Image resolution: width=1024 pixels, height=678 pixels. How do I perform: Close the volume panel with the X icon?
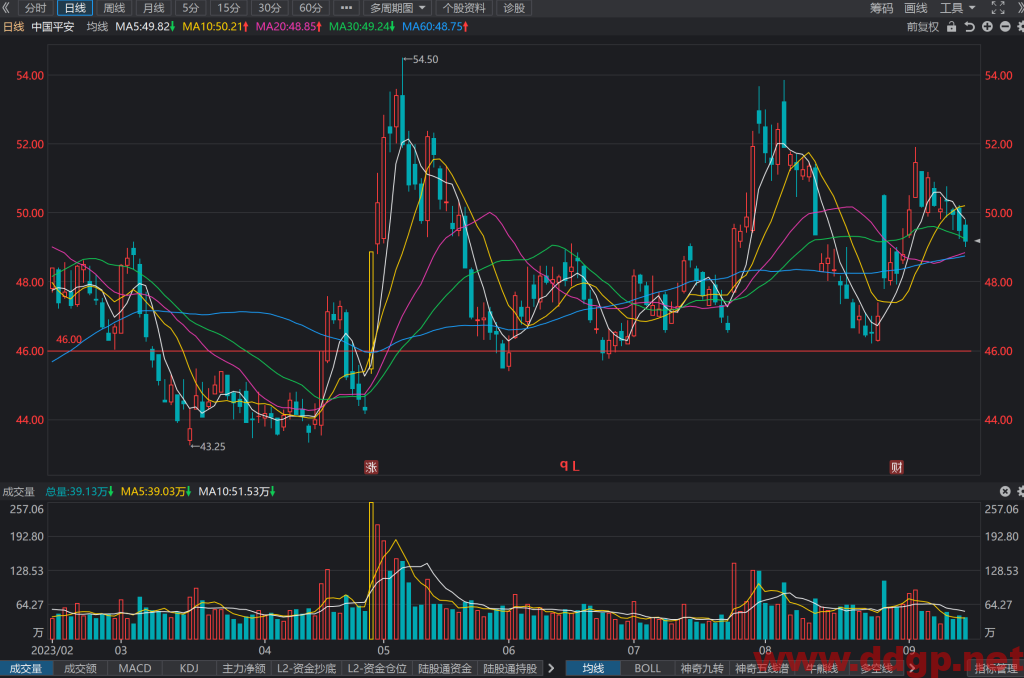point(1005,491)
